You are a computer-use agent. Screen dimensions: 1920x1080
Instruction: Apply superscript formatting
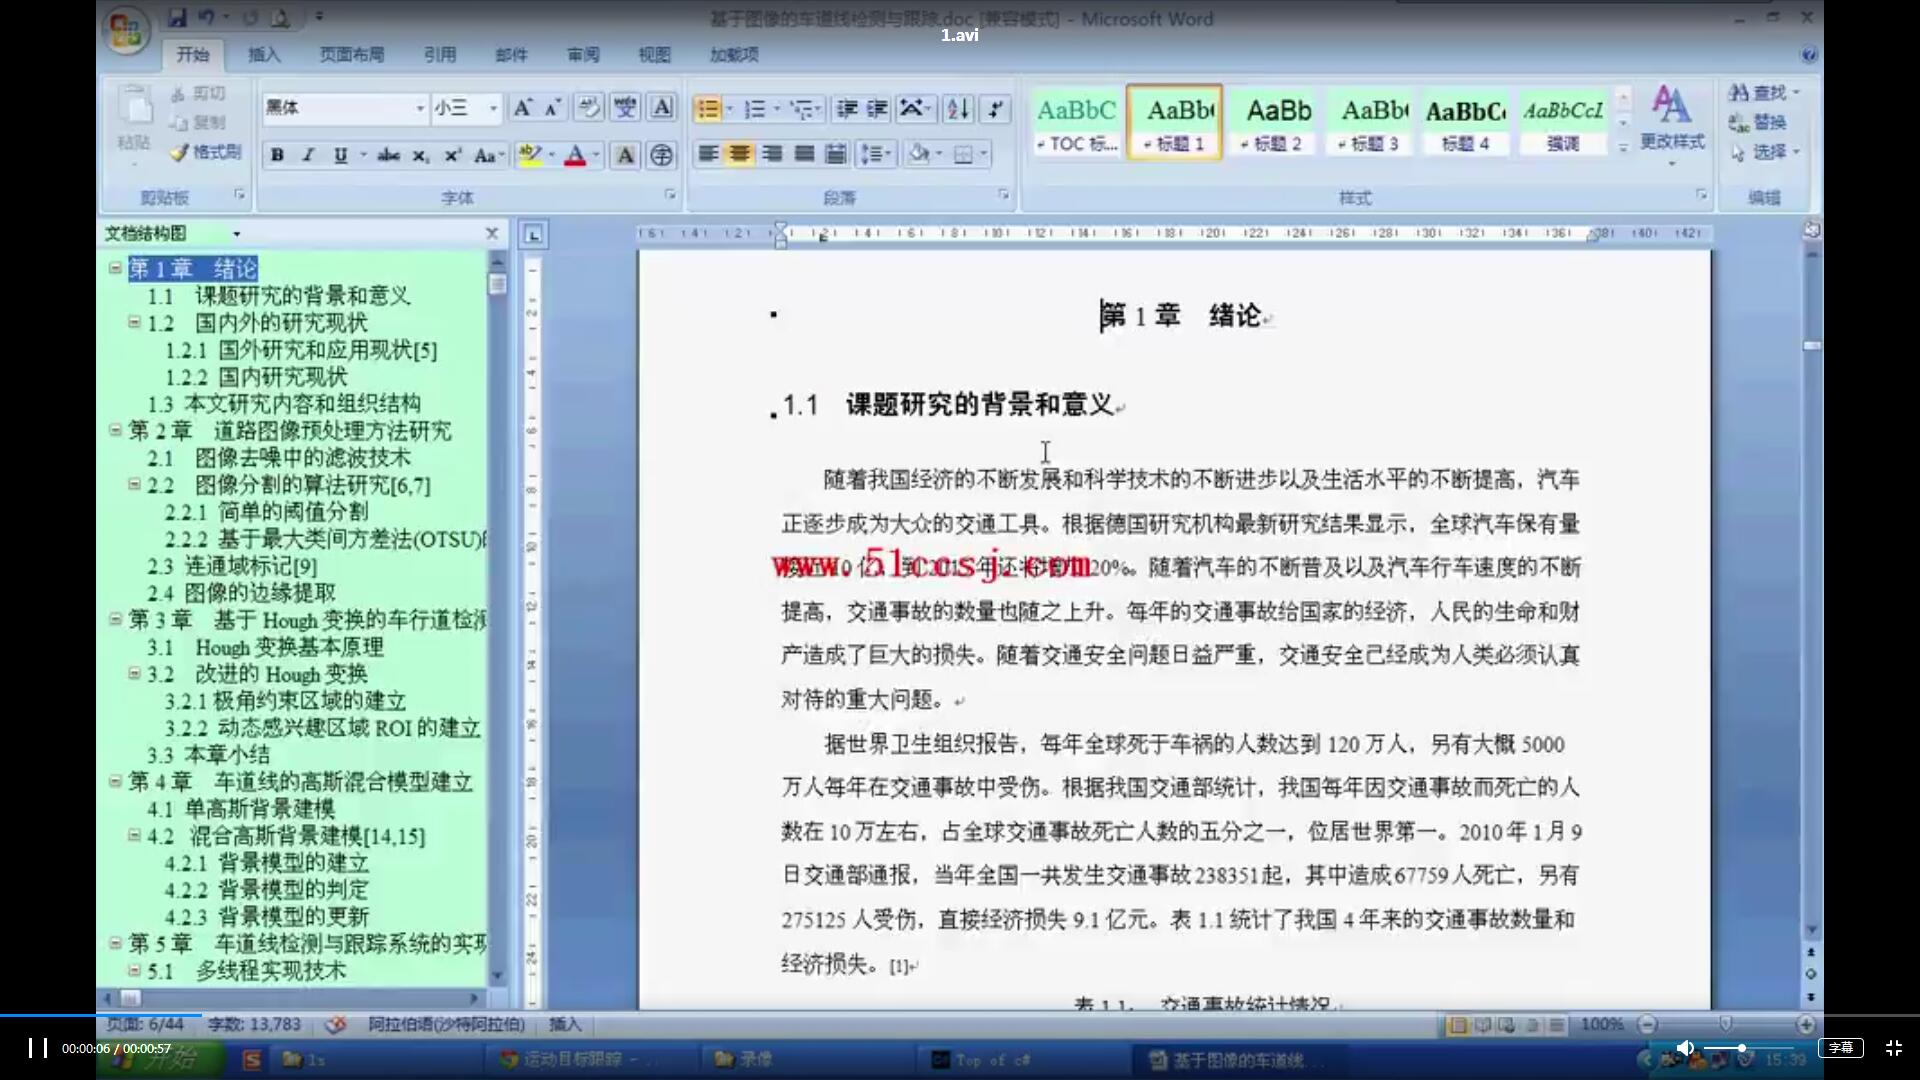click(x=453, y=155)
